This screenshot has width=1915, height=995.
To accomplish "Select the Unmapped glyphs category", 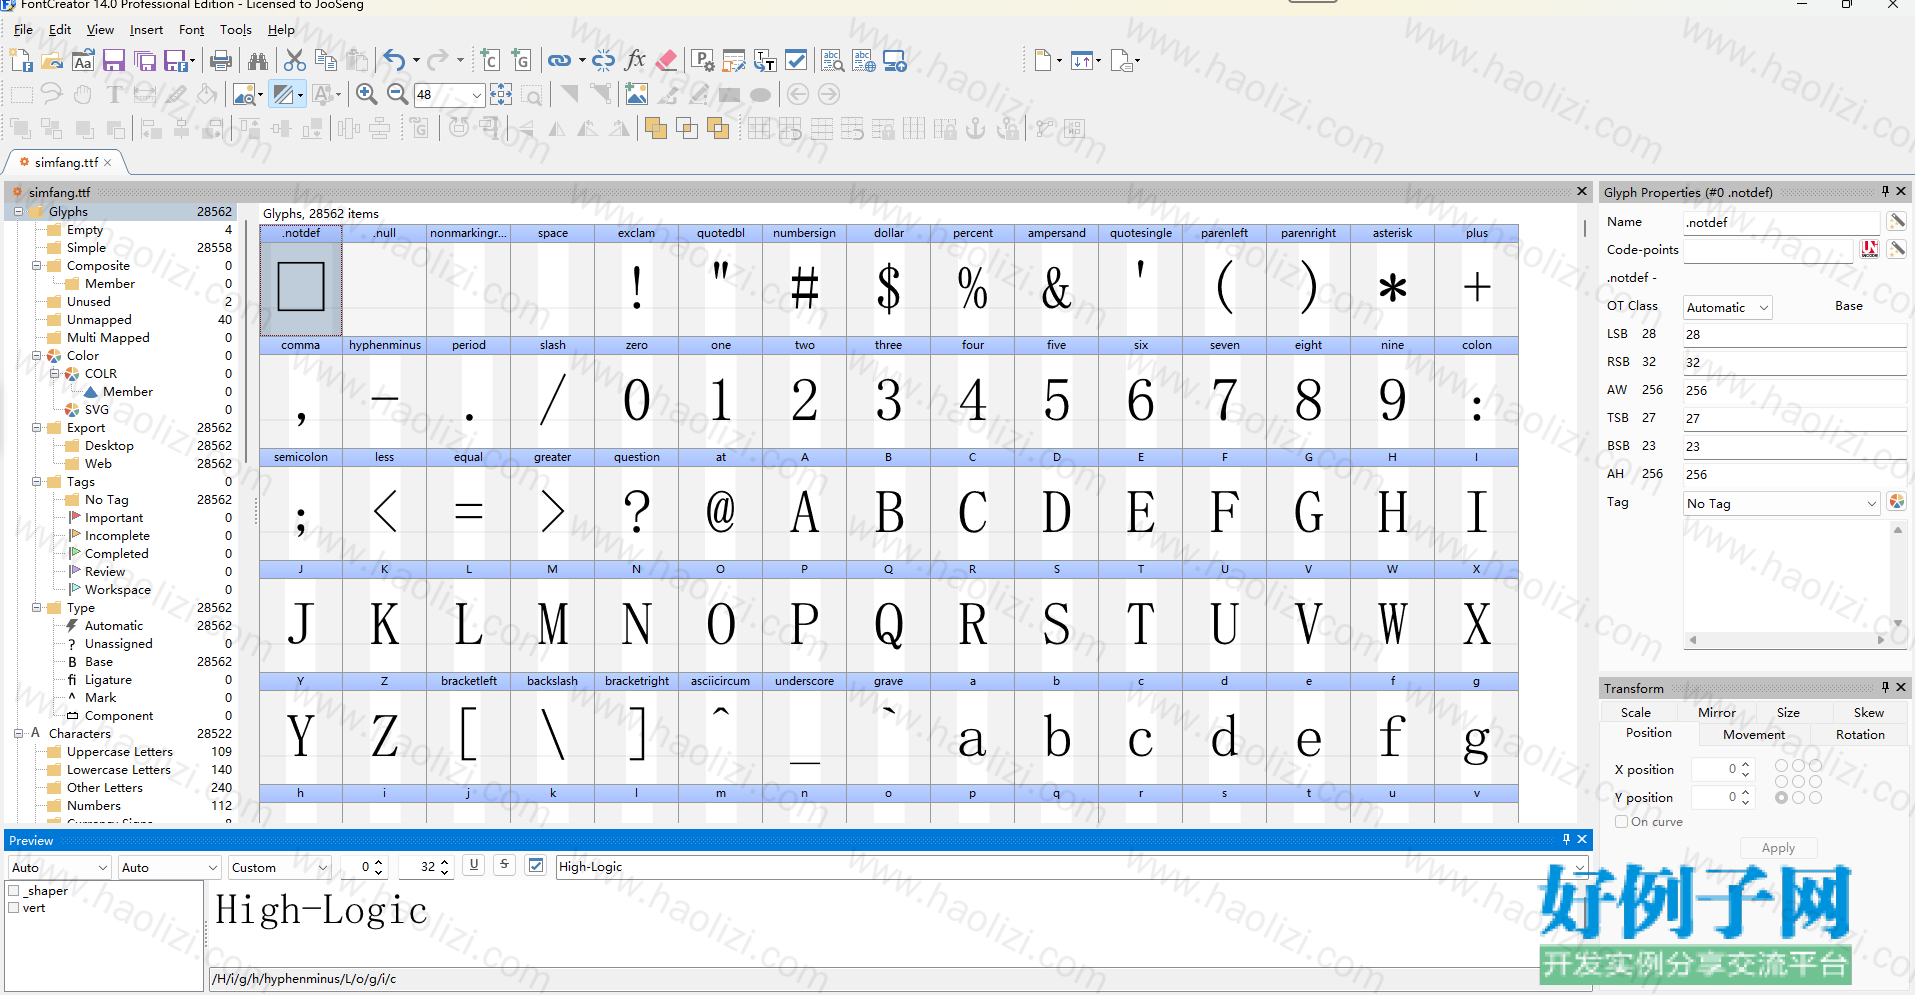I will click(x=99, y=320).
